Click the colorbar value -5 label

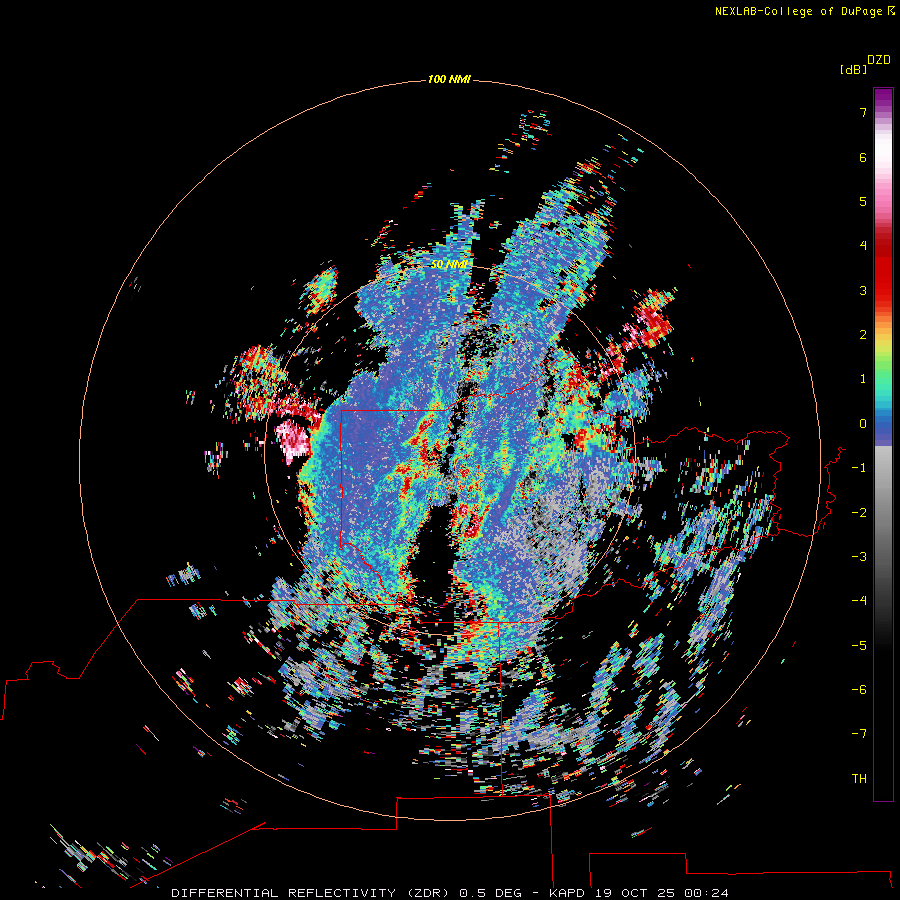[859, 646]
